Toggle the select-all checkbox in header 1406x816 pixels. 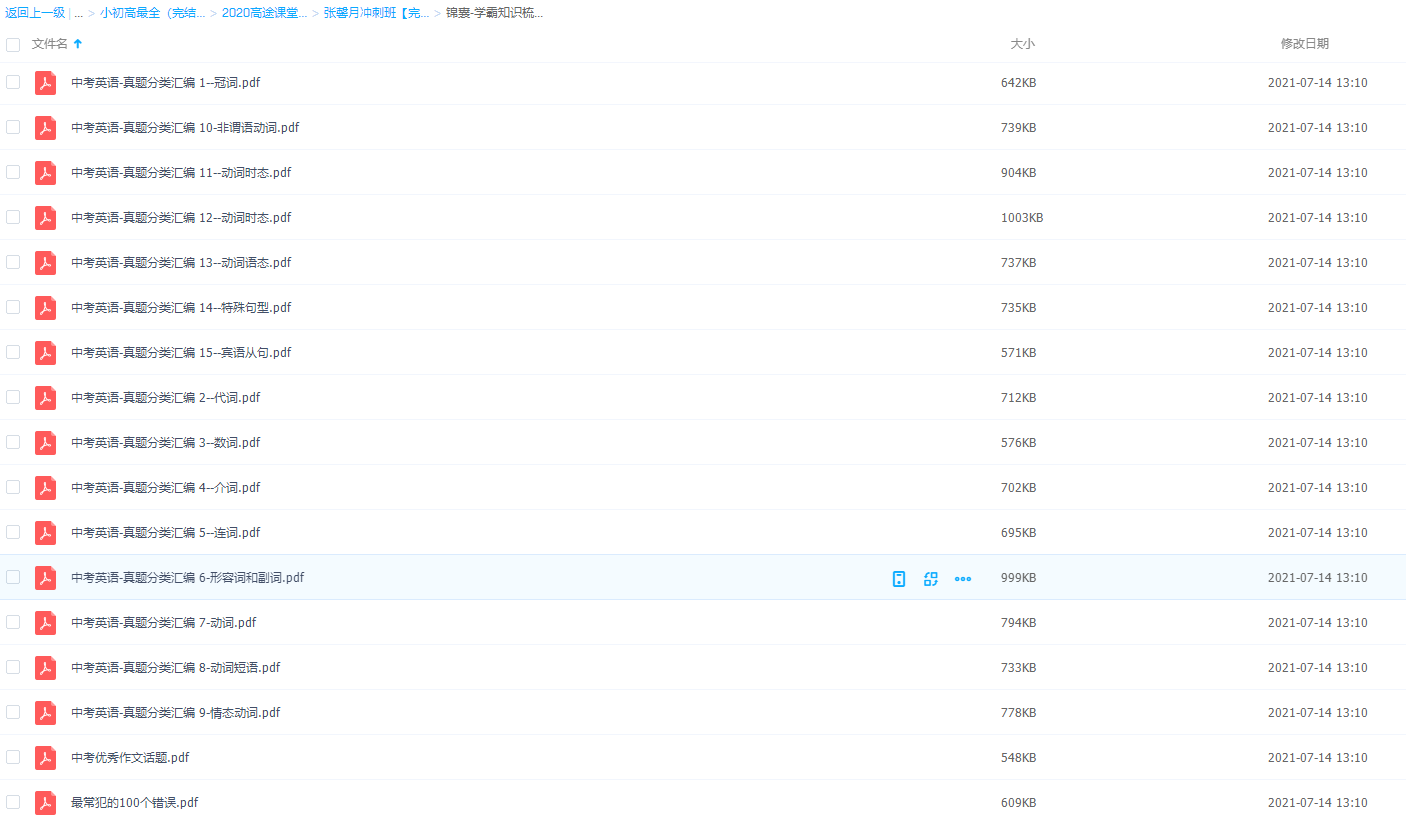tap(13, 44)
